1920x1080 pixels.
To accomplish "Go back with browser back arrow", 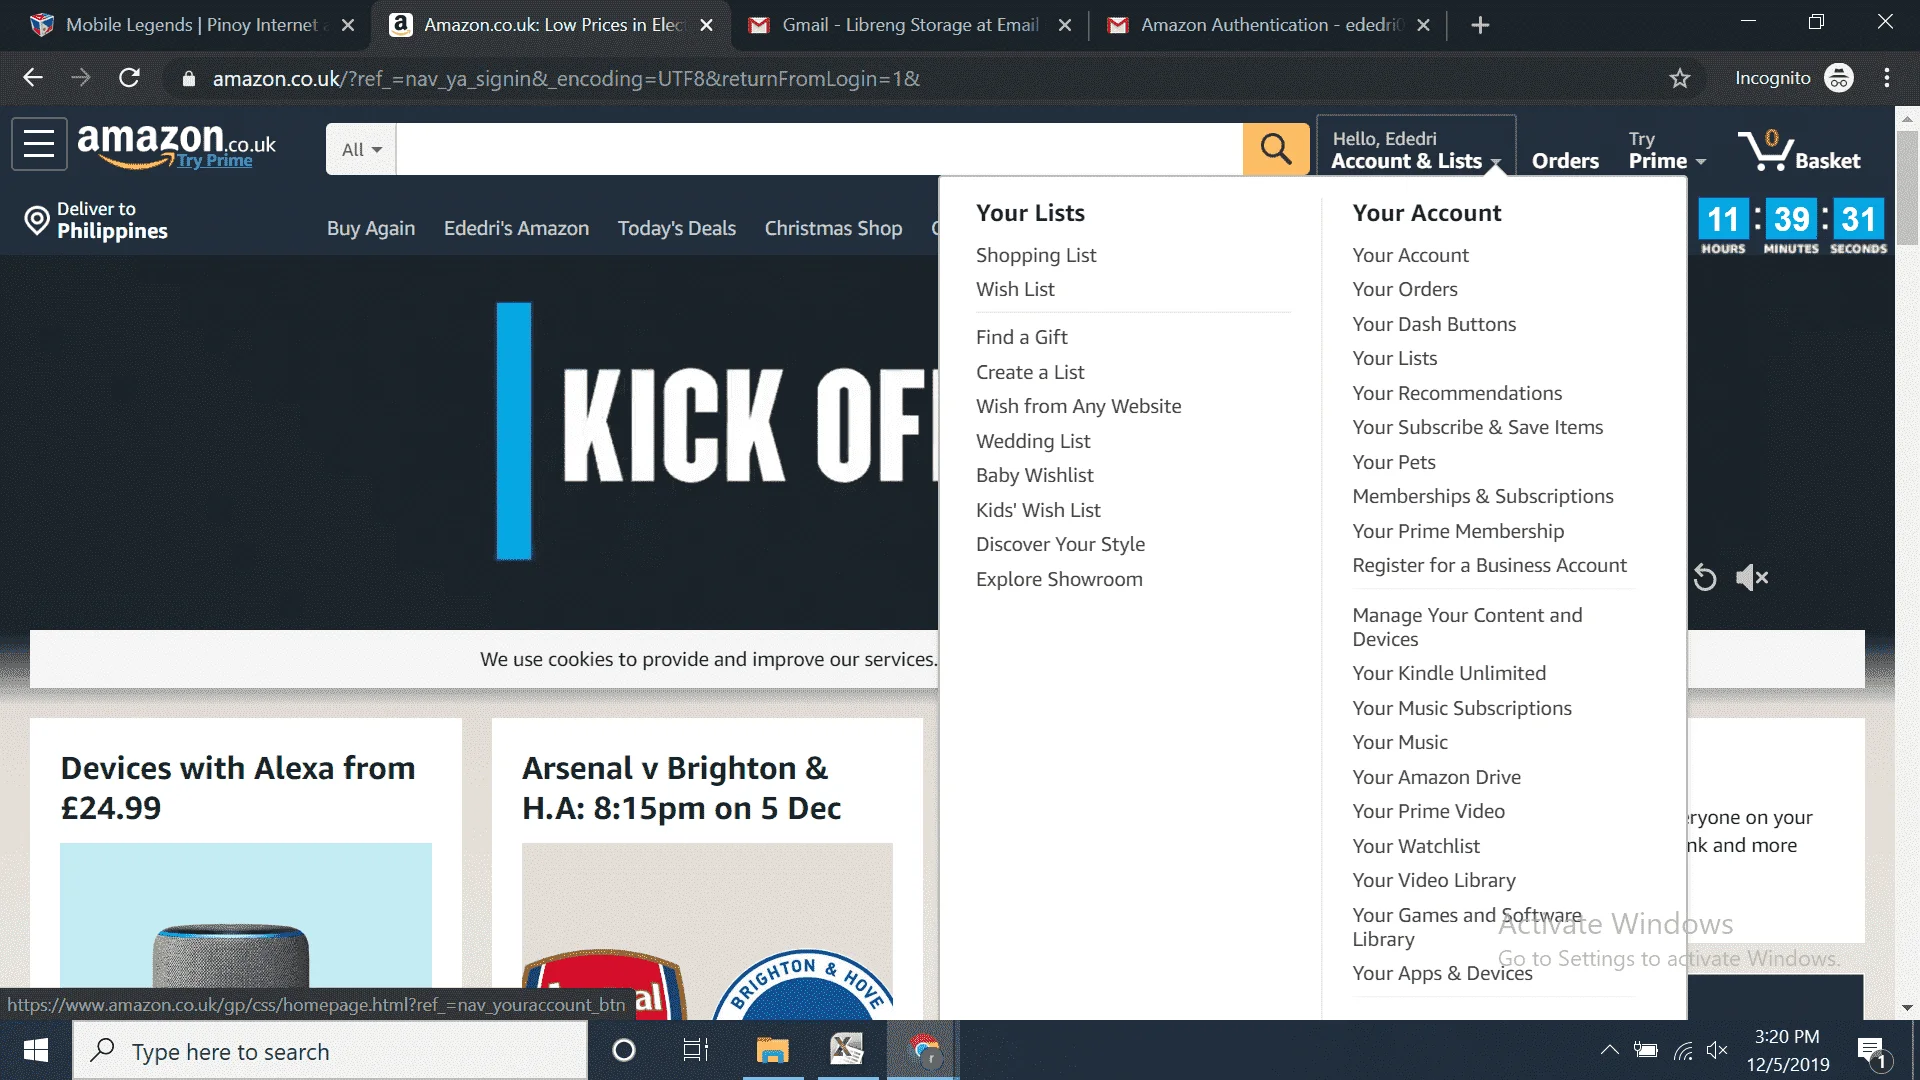I will point(33,78).
